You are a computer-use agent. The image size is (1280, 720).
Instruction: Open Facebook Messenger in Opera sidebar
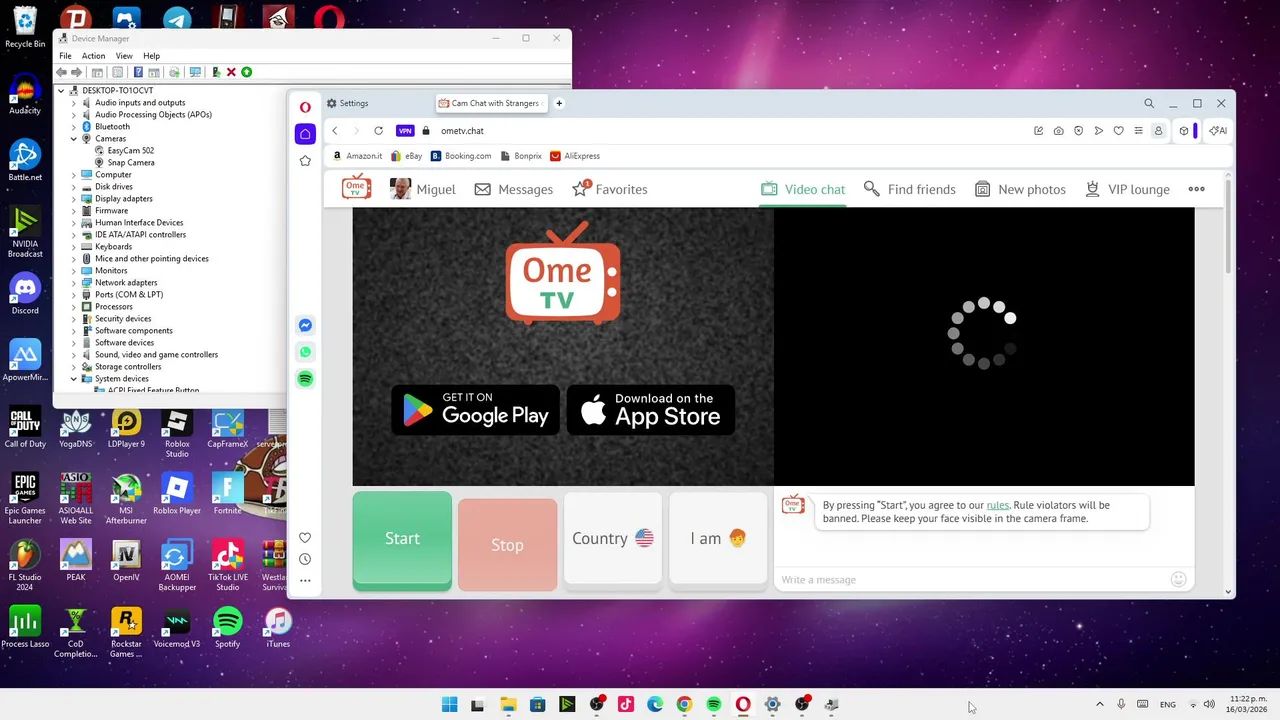tap(305, 325)
